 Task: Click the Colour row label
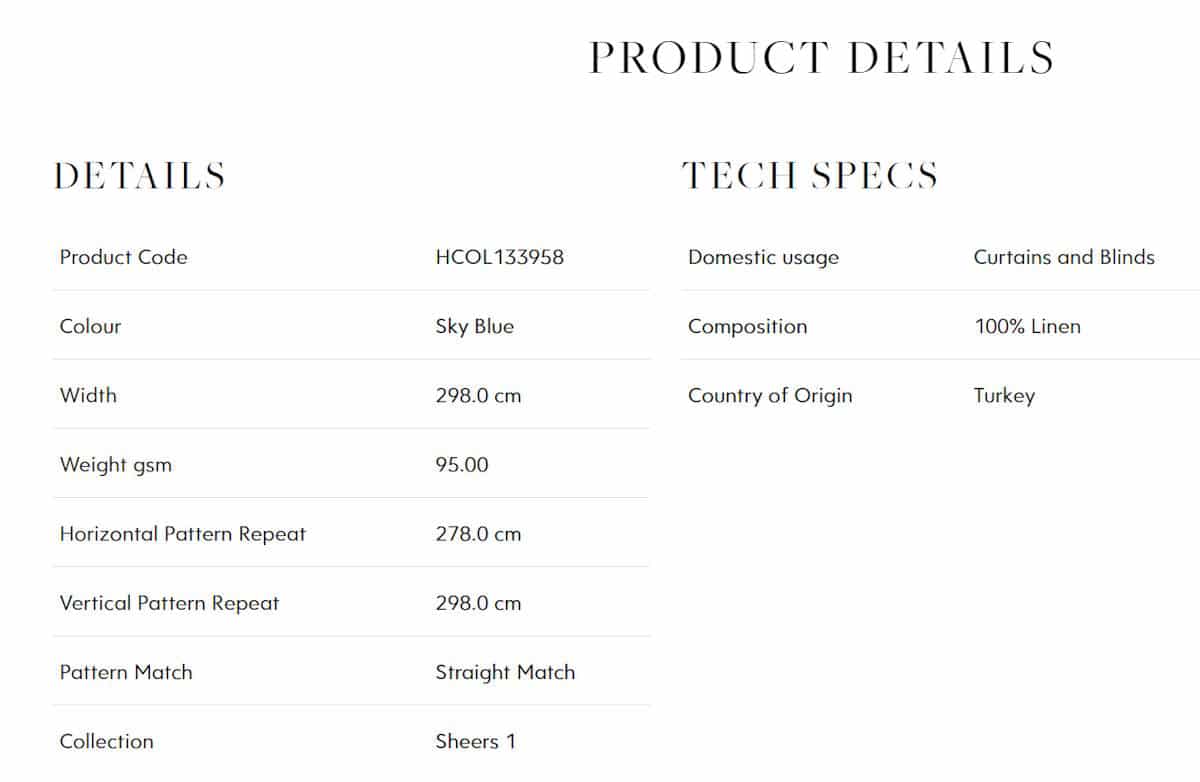tap(90, 326)
